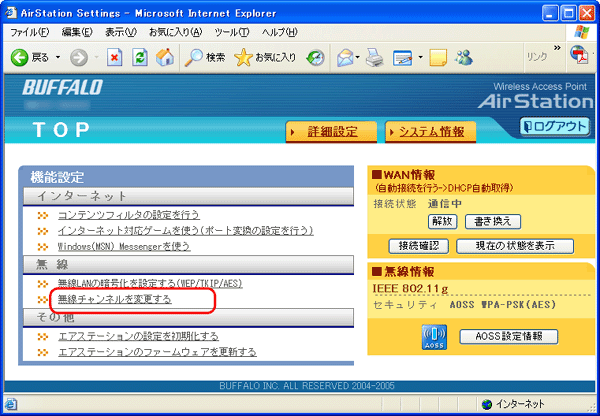Click the 無線情報 panel heading

[403, 272]
